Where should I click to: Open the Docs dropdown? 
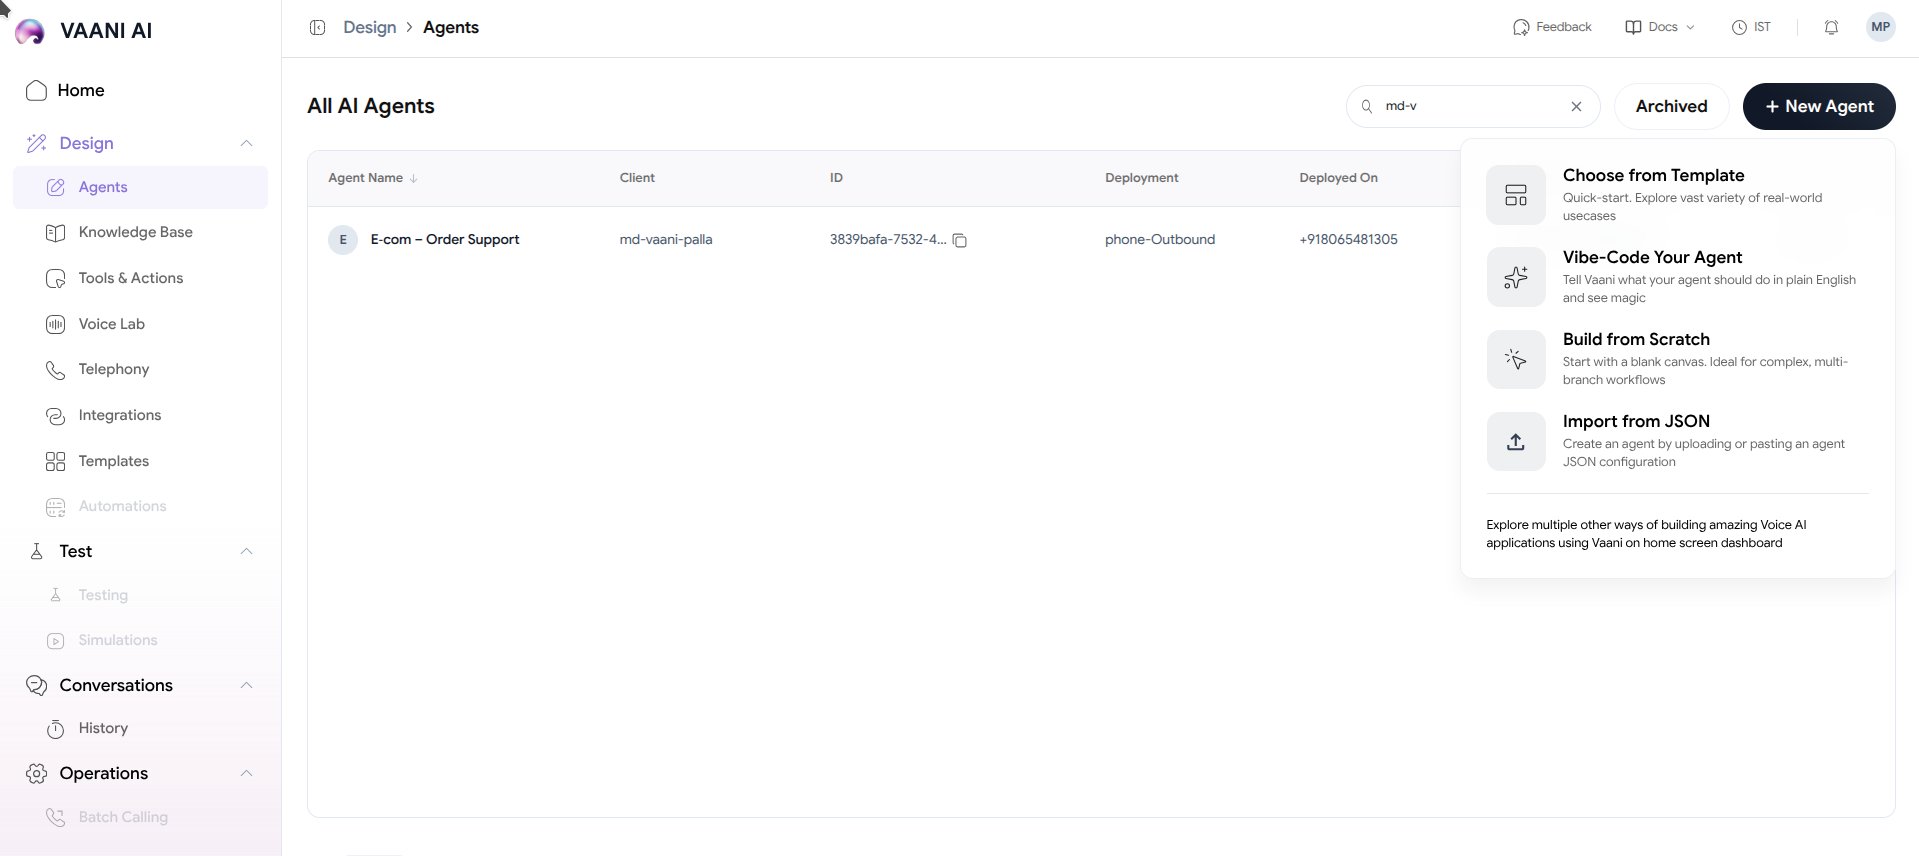1660,27
